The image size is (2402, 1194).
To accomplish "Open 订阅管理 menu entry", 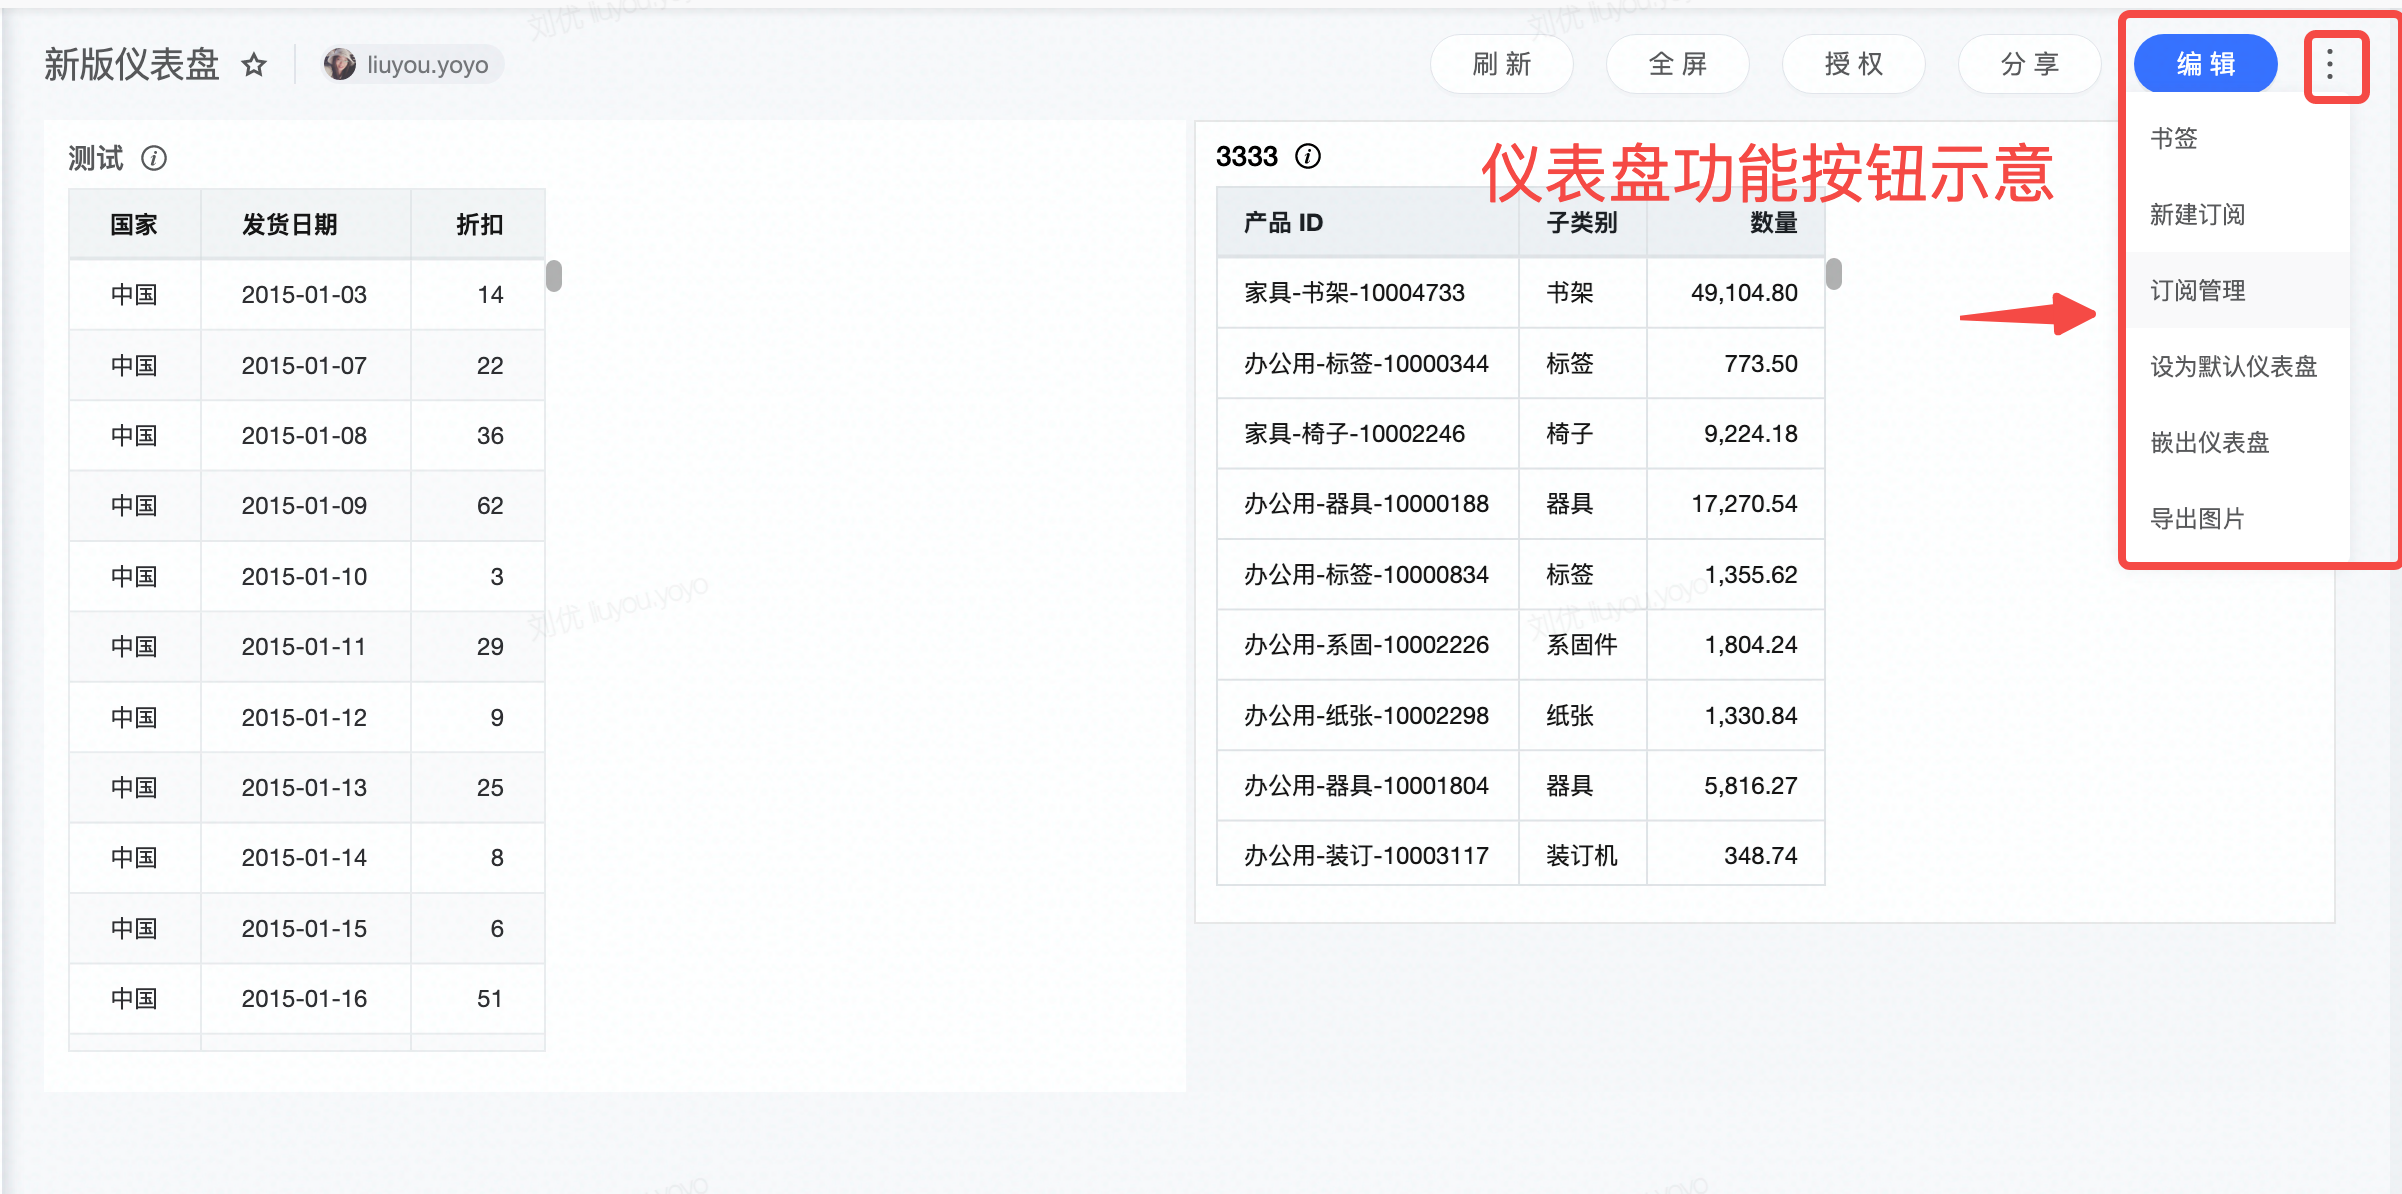I will (2197, 290).
